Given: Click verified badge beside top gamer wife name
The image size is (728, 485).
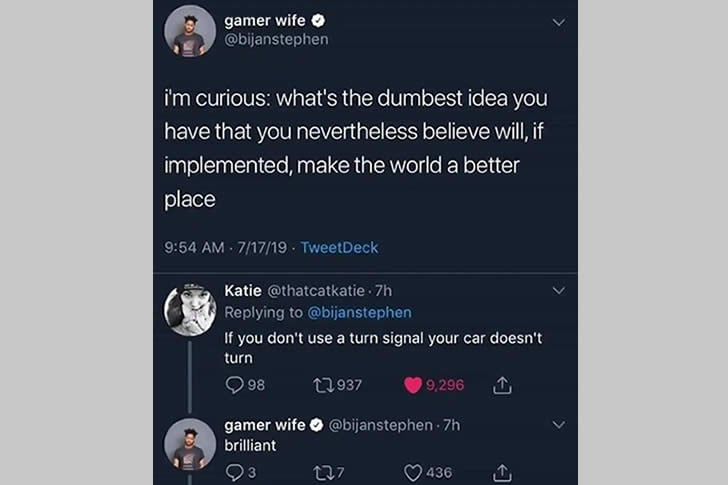Looking at the screenshot, I should 319,20.
